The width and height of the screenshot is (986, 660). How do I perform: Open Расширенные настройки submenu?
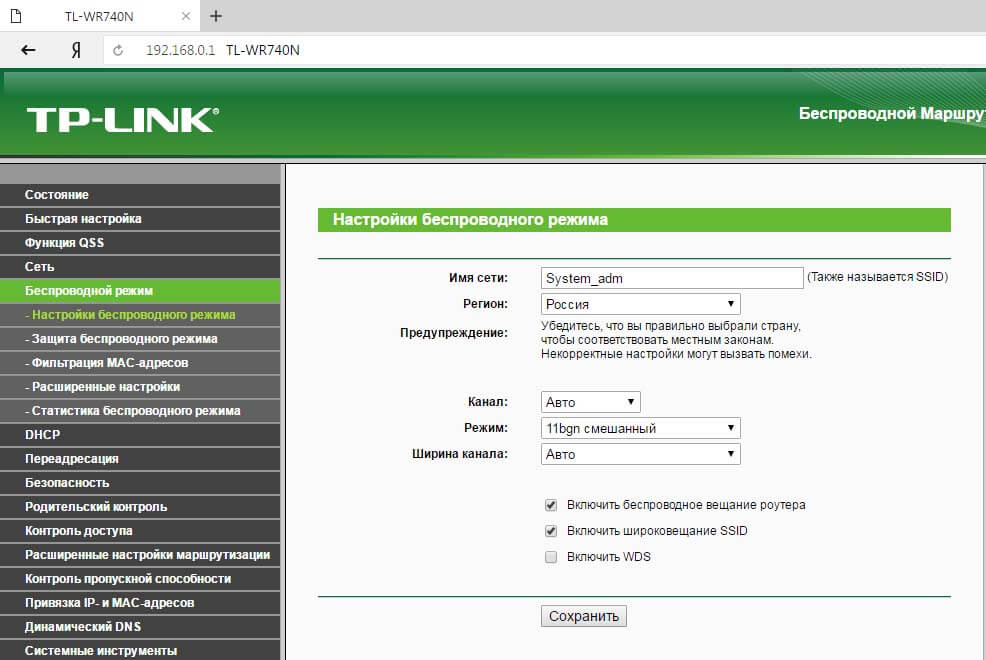click(140, 387)
